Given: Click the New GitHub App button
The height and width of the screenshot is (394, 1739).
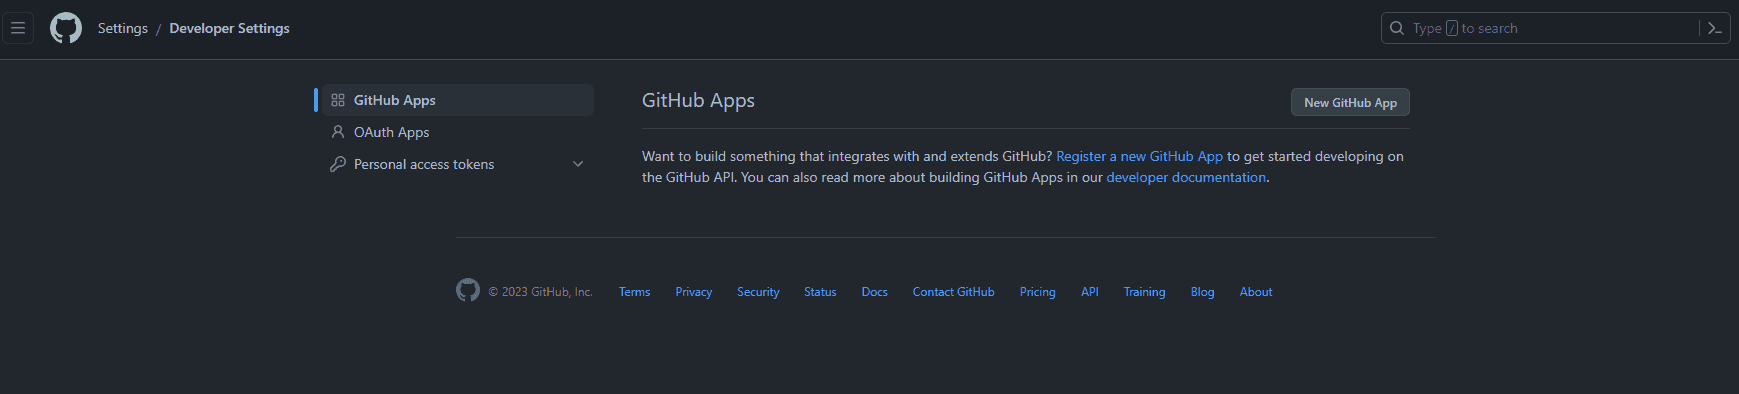Looking at the screenshot, I should [x=1350, y=102].
